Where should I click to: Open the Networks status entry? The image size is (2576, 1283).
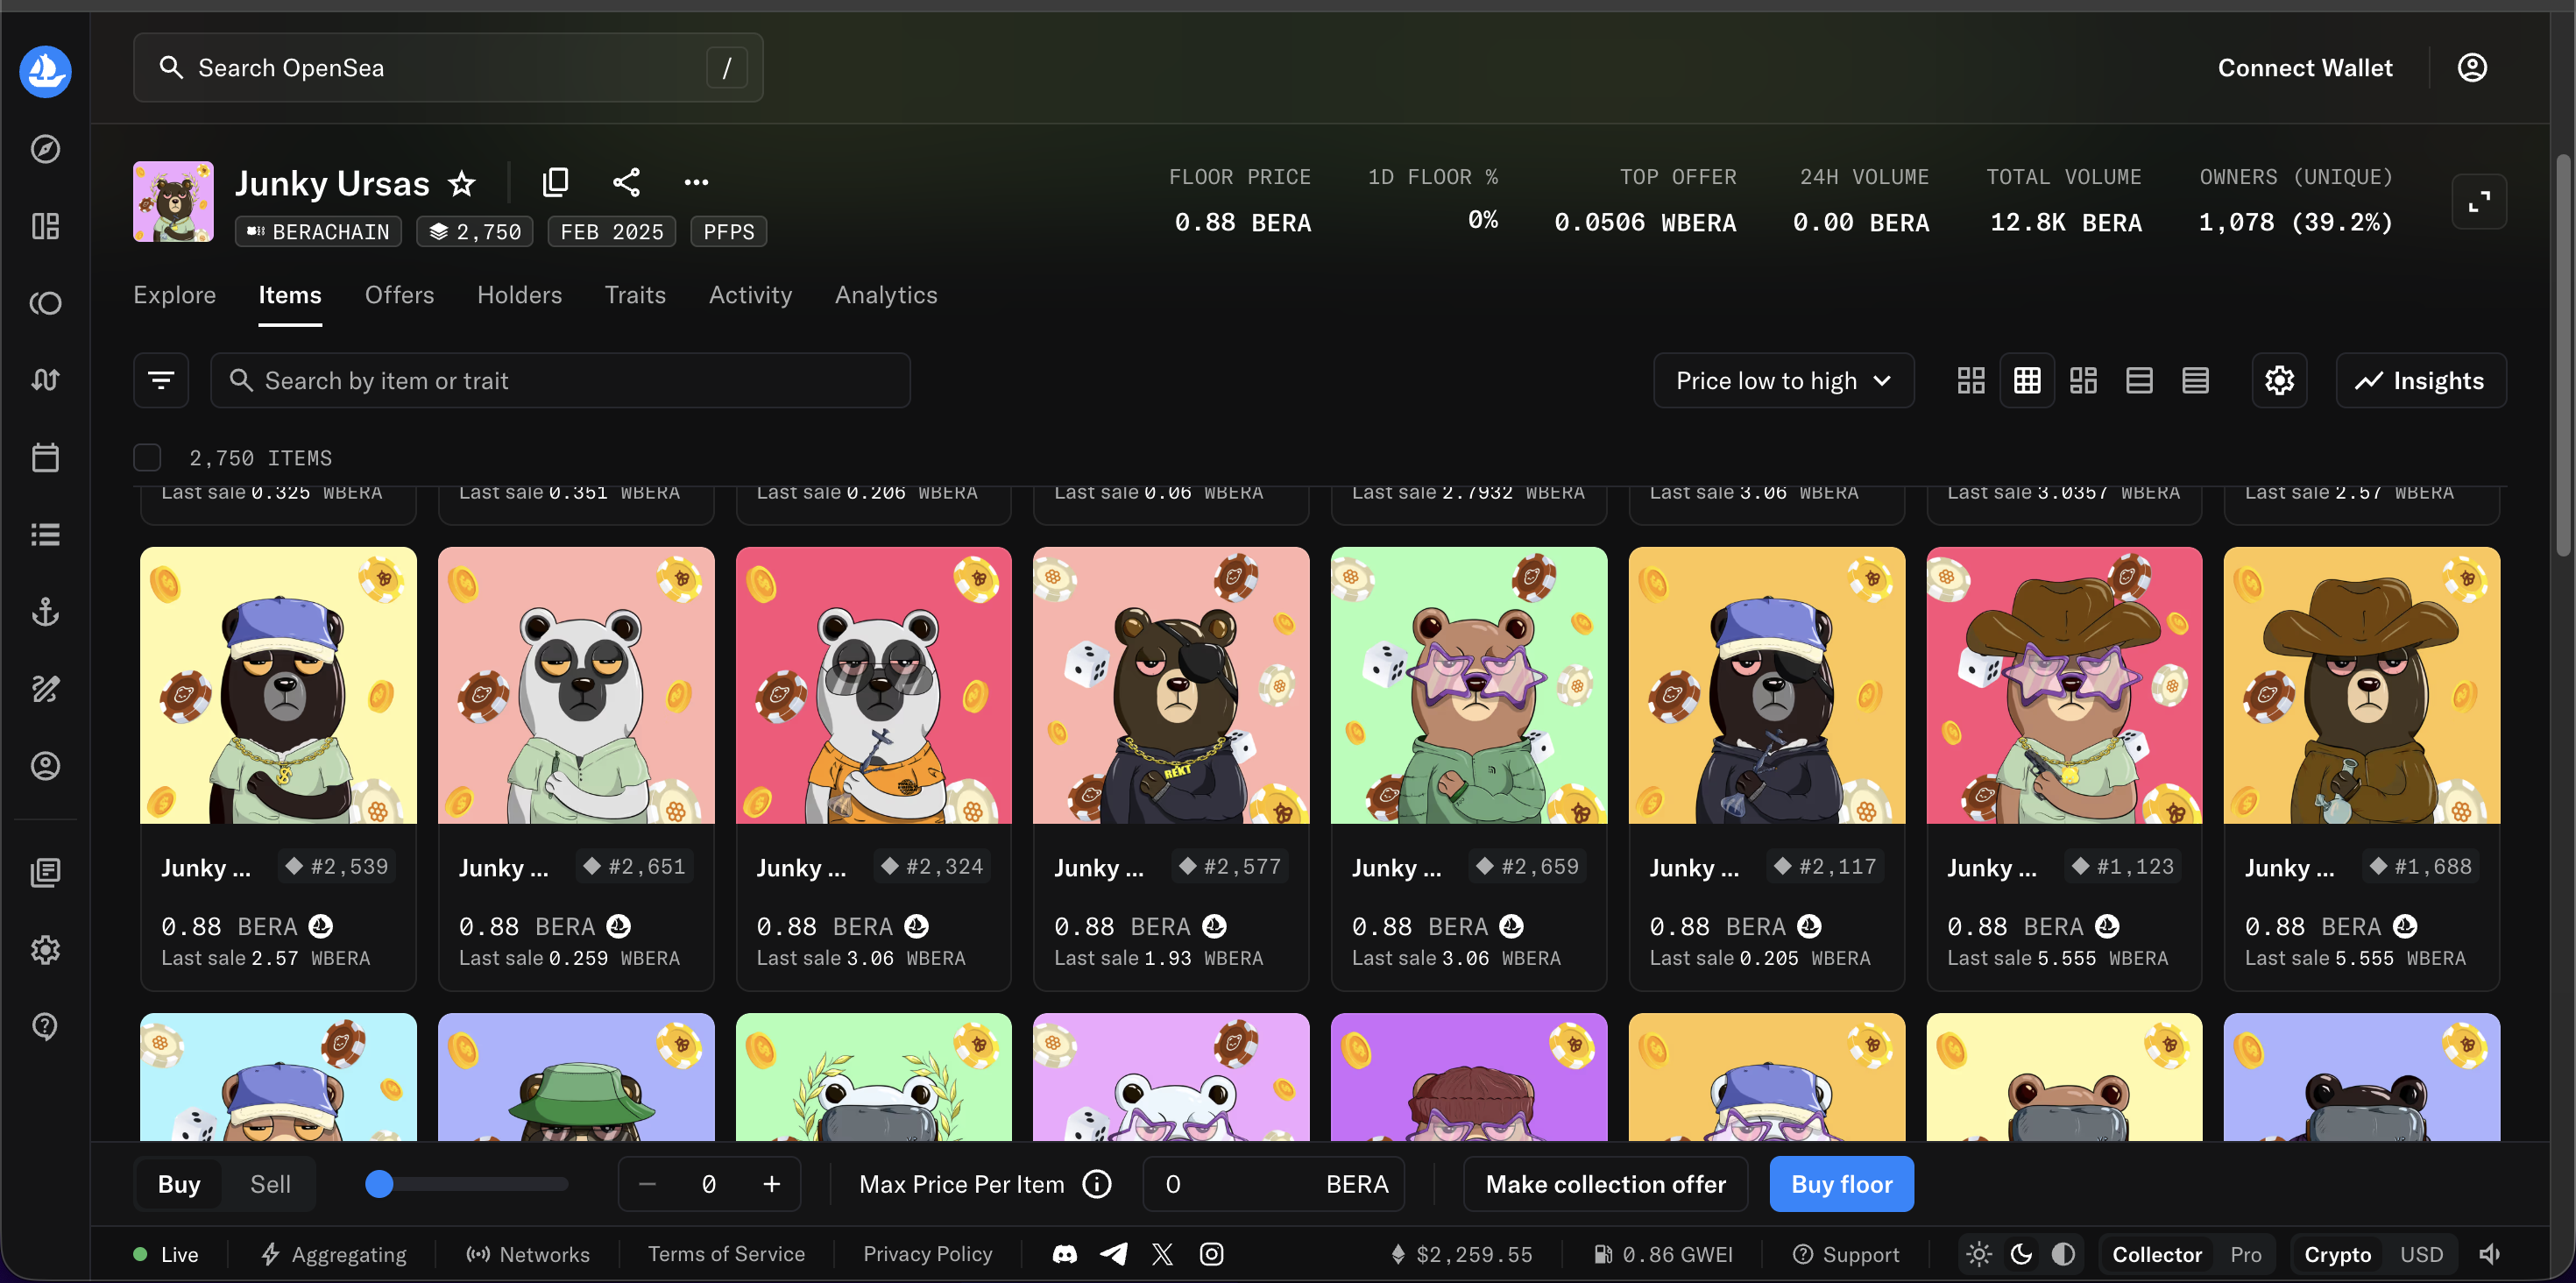pyautogui.click(x=528, y=1254)
